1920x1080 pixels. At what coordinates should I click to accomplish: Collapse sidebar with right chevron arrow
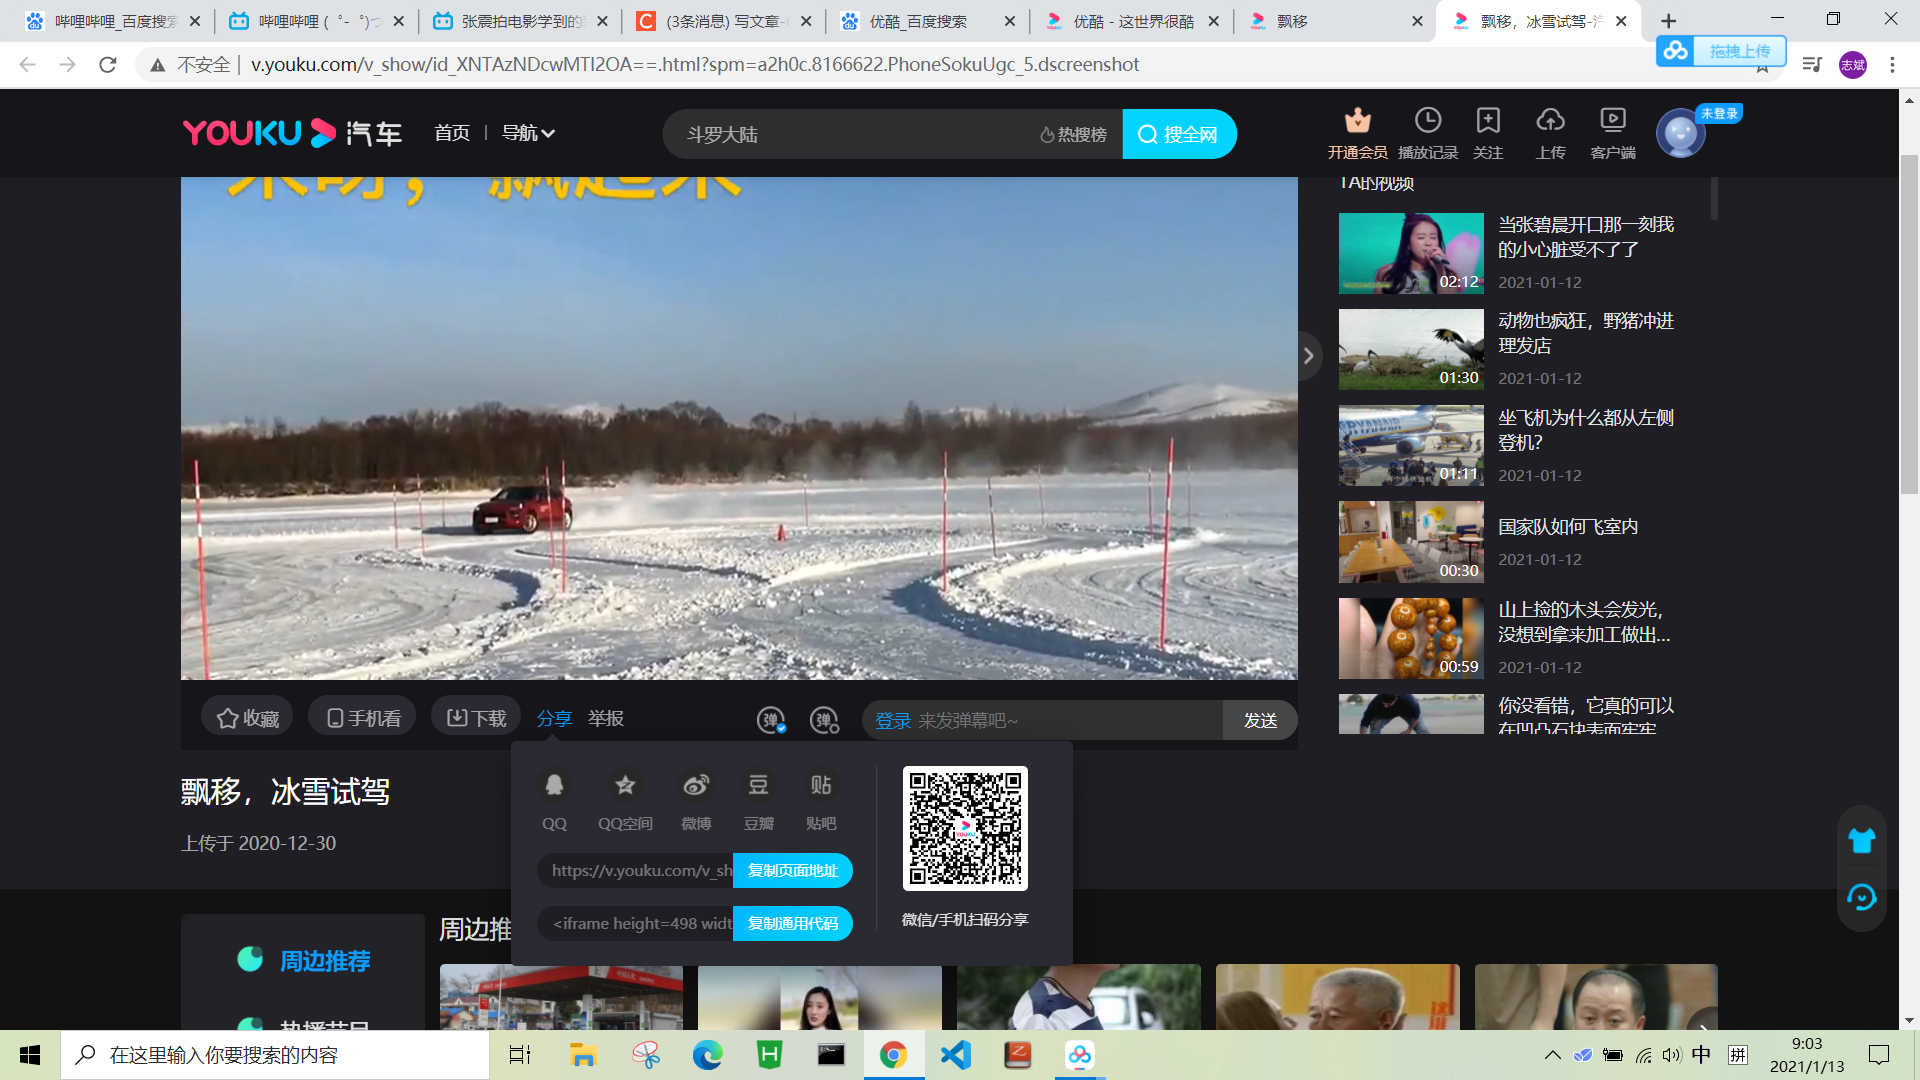point(1308,356)
